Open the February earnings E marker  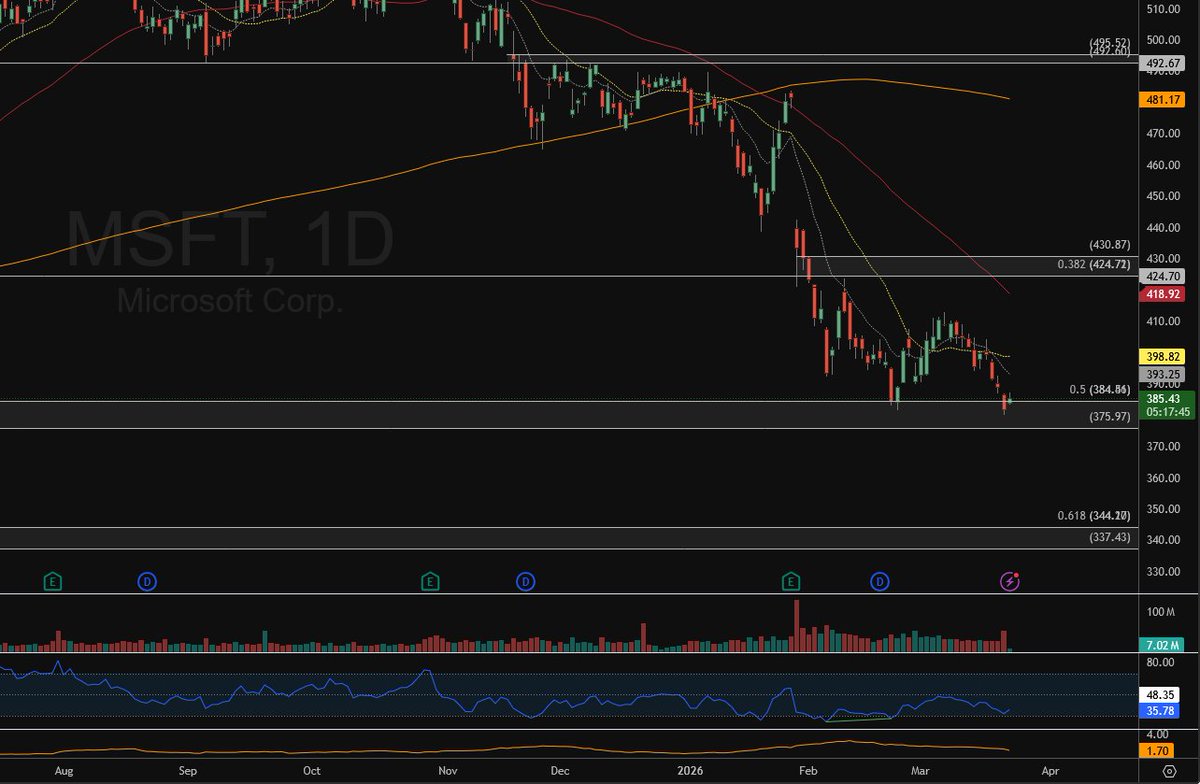click(791, 580)
